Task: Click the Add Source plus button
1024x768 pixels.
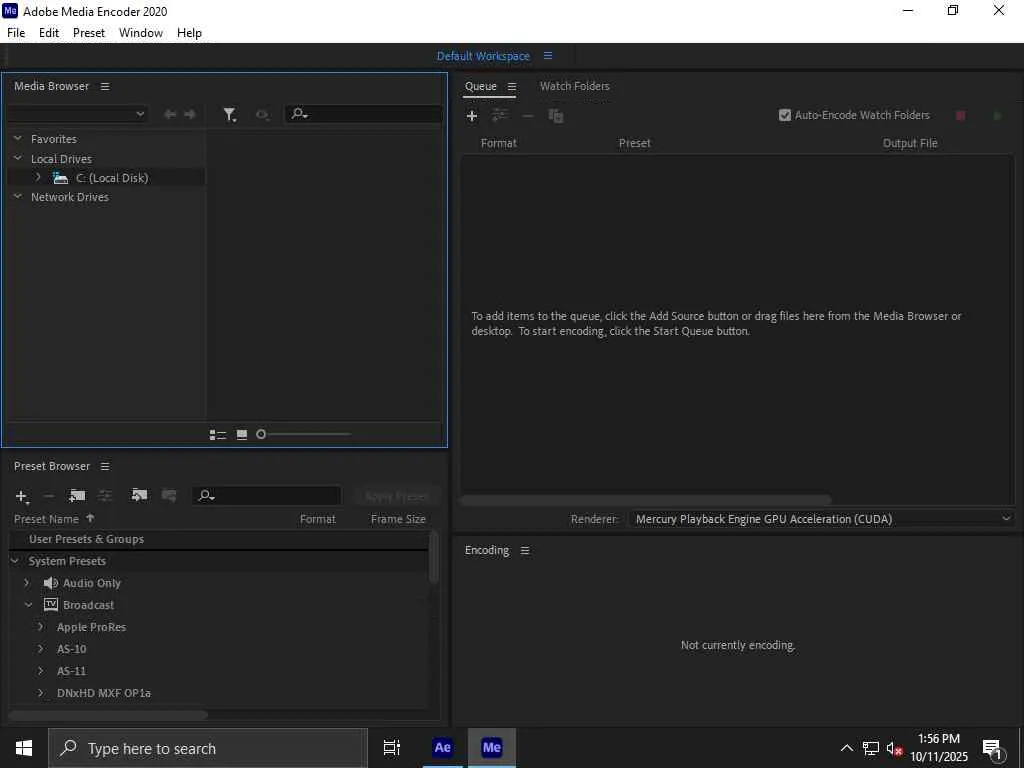Action: (x=472, y=116)
